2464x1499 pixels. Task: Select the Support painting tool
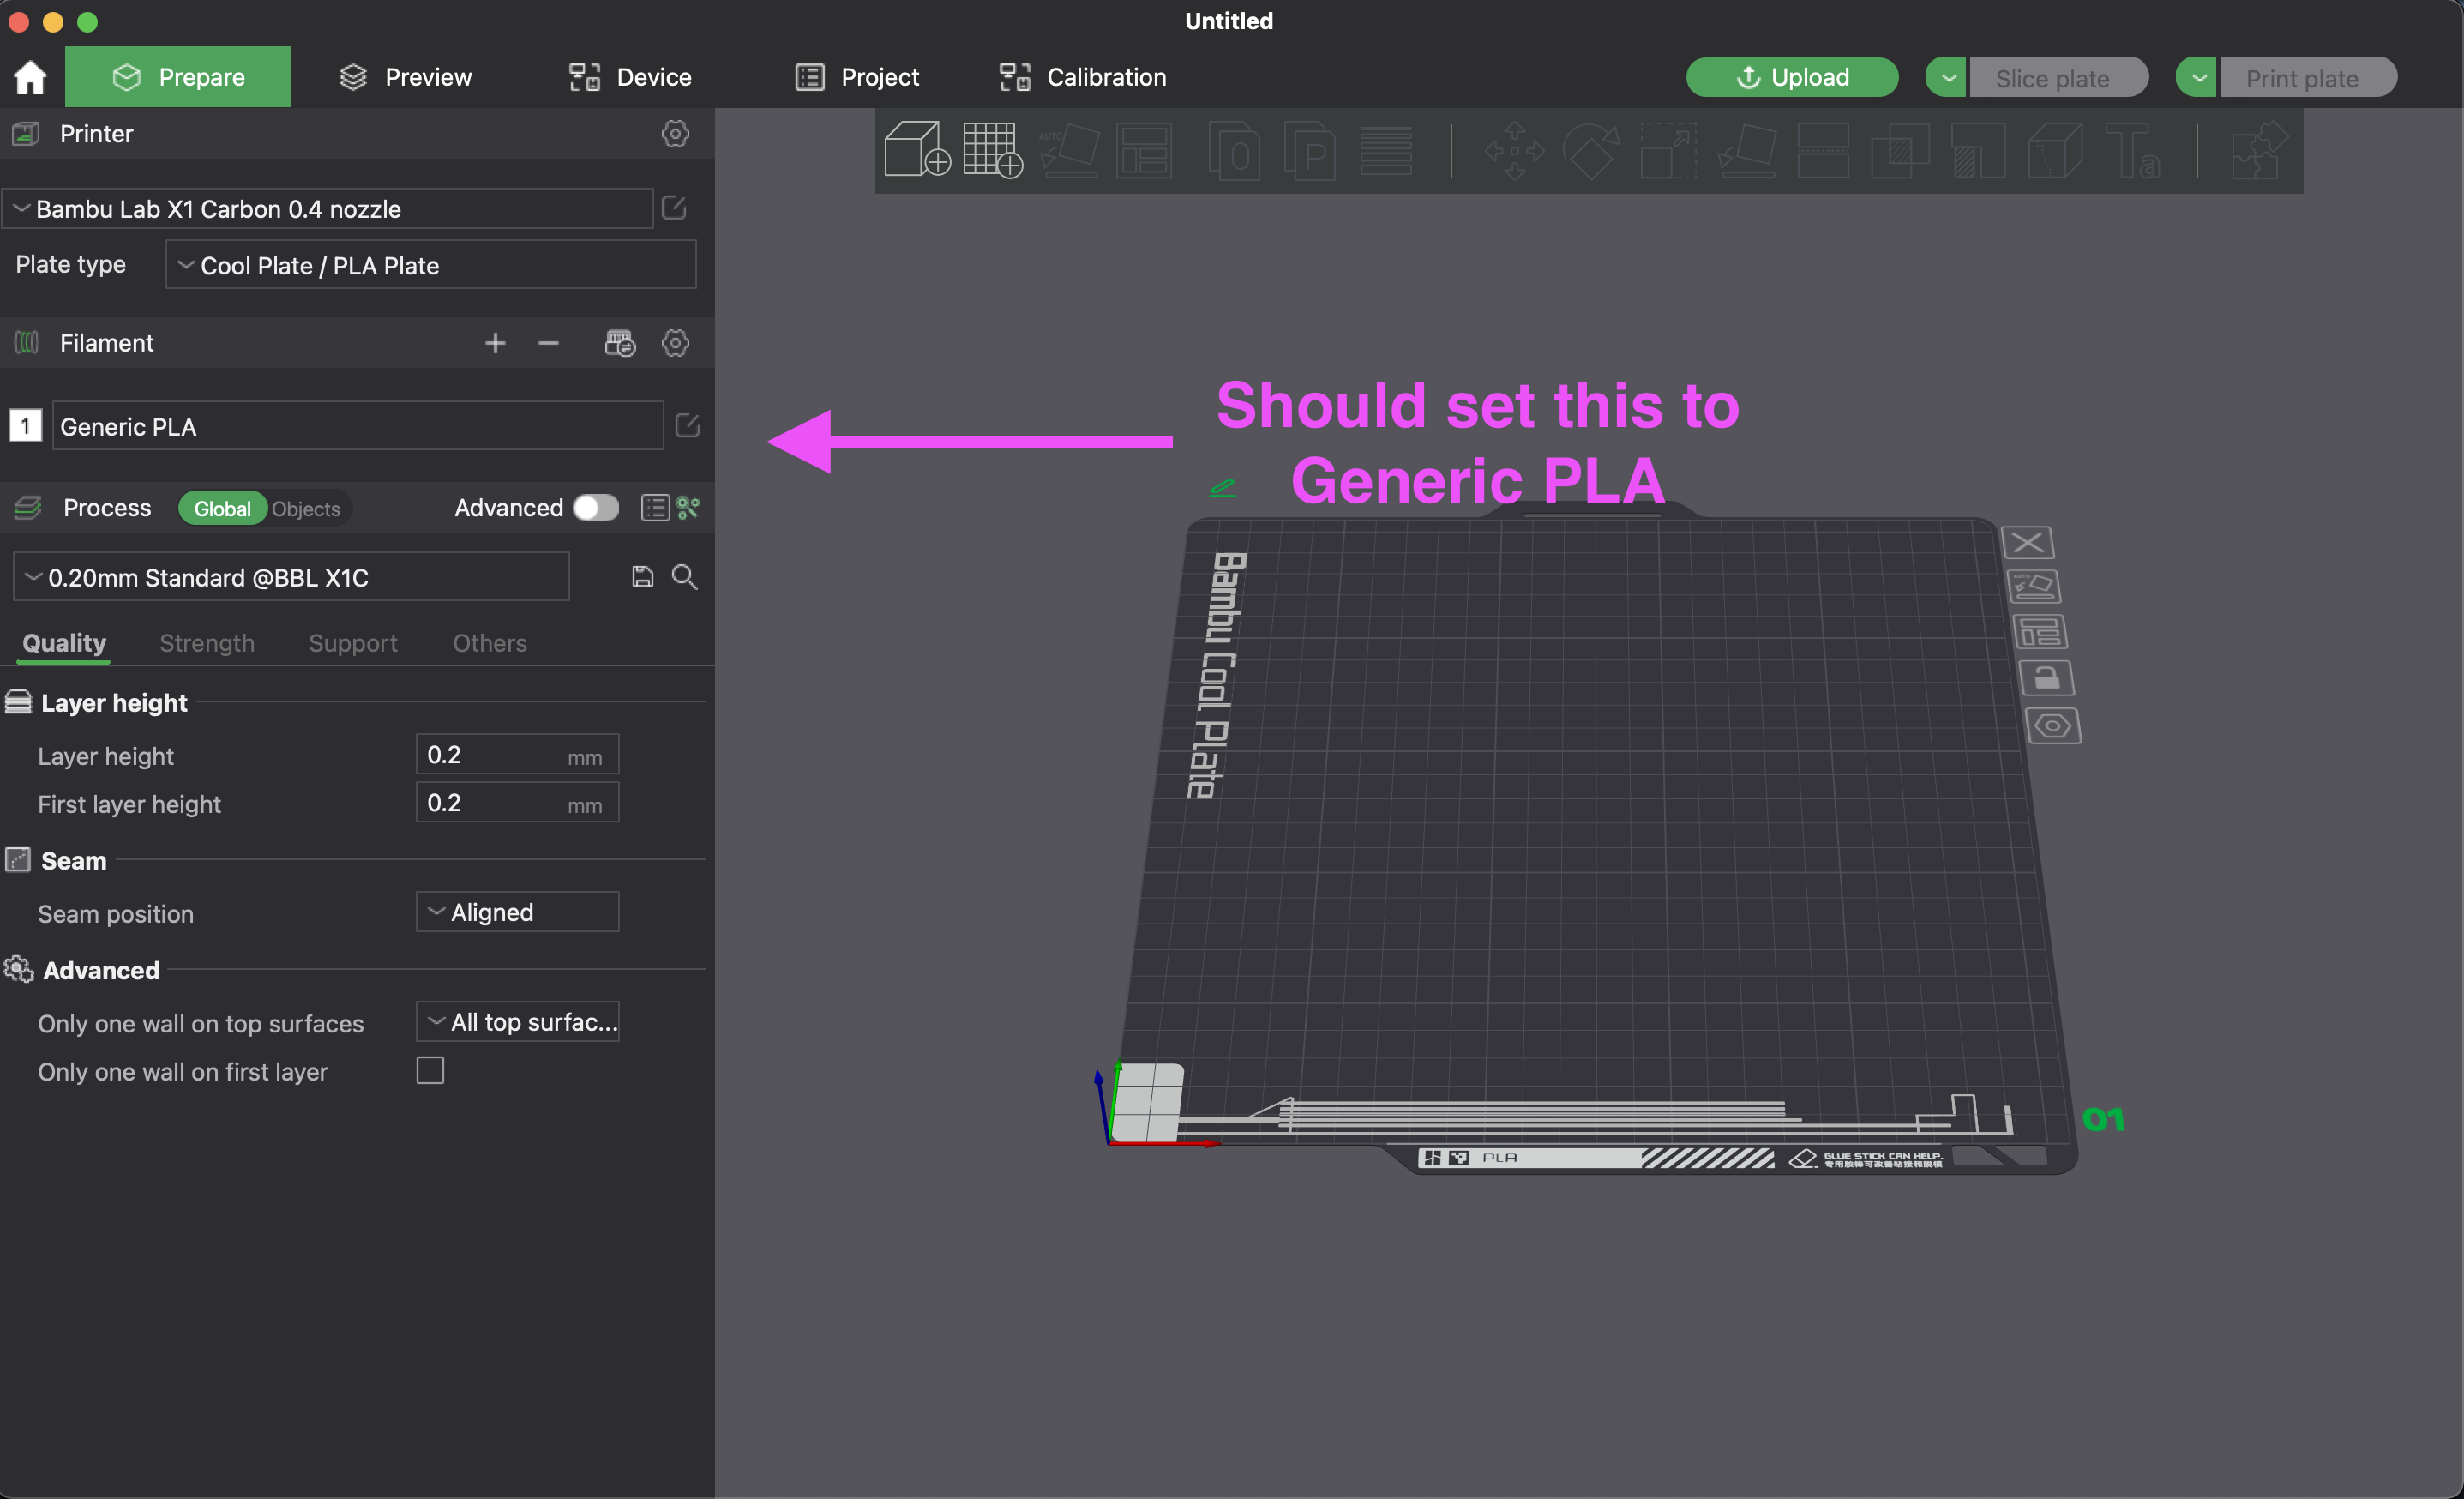coord(1977,151)
